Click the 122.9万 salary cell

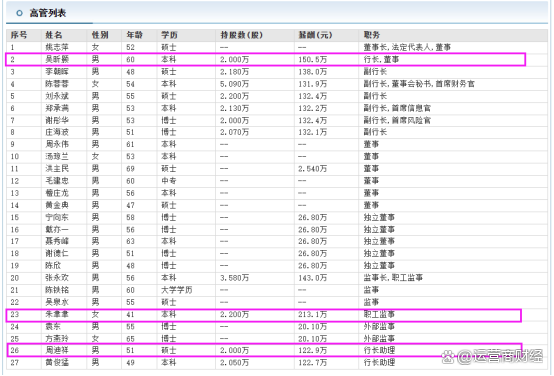pyautogui.click(x=313, y=351)
